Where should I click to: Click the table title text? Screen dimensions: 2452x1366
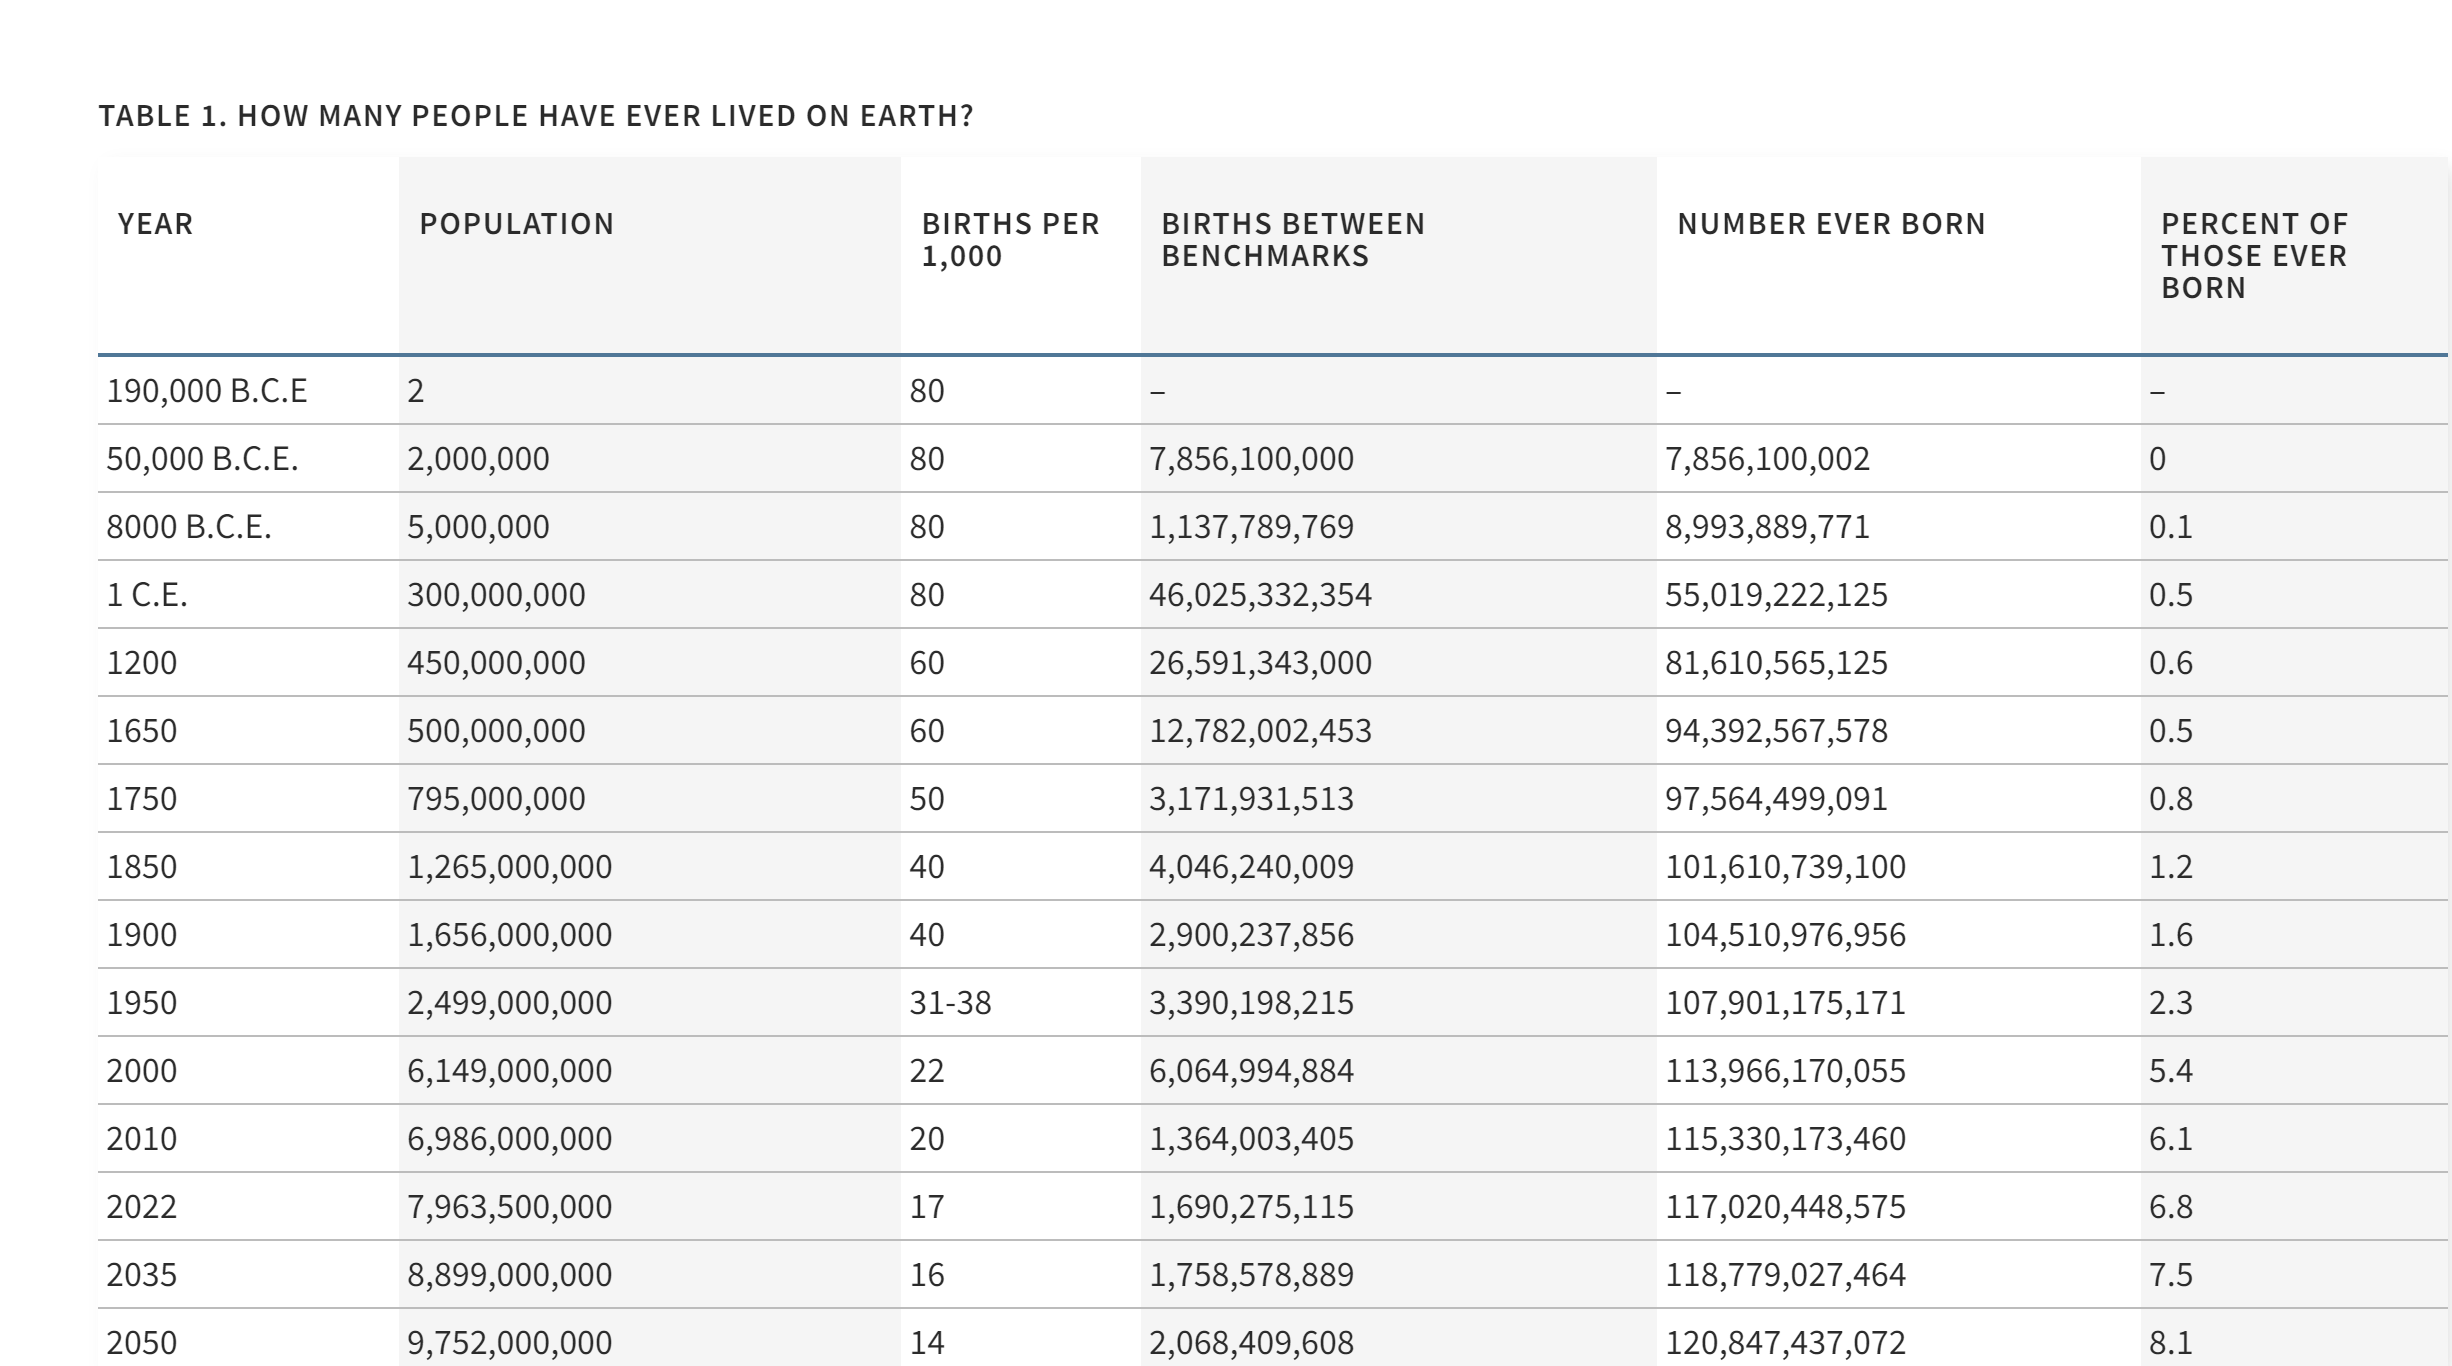(535, 116)
